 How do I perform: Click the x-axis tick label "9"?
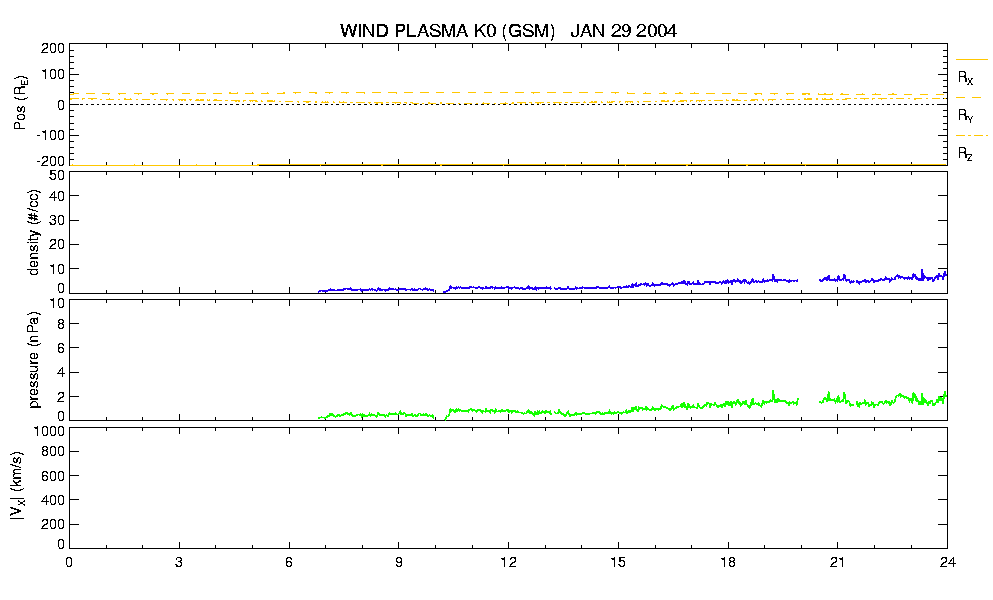click(398, 562)
